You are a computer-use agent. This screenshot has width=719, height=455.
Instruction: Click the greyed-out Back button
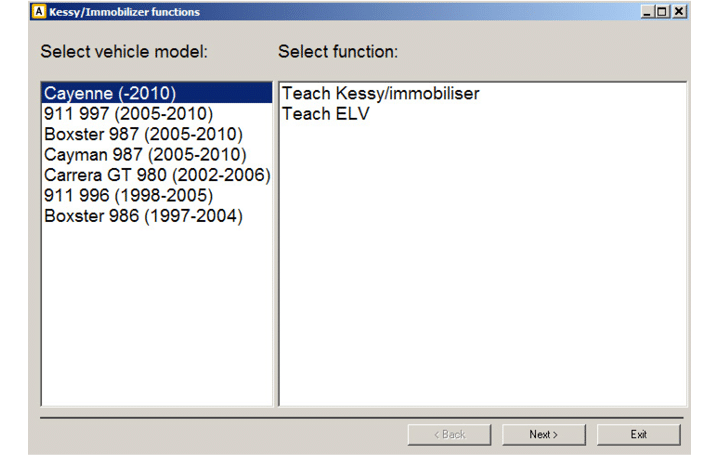pyautogui.click(x=449, y=435)
